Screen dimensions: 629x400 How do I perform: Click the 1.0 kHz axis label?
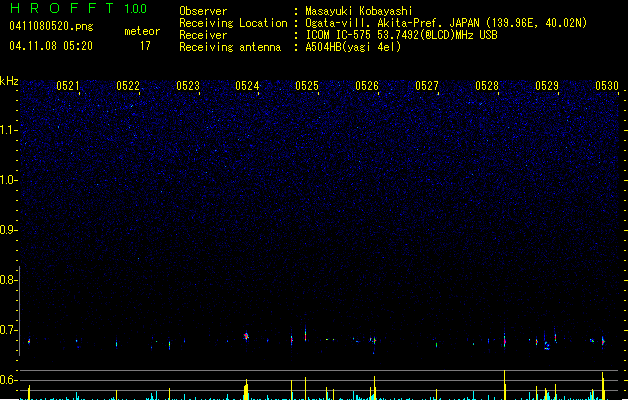pyautogui.click(x=8, y=180)
